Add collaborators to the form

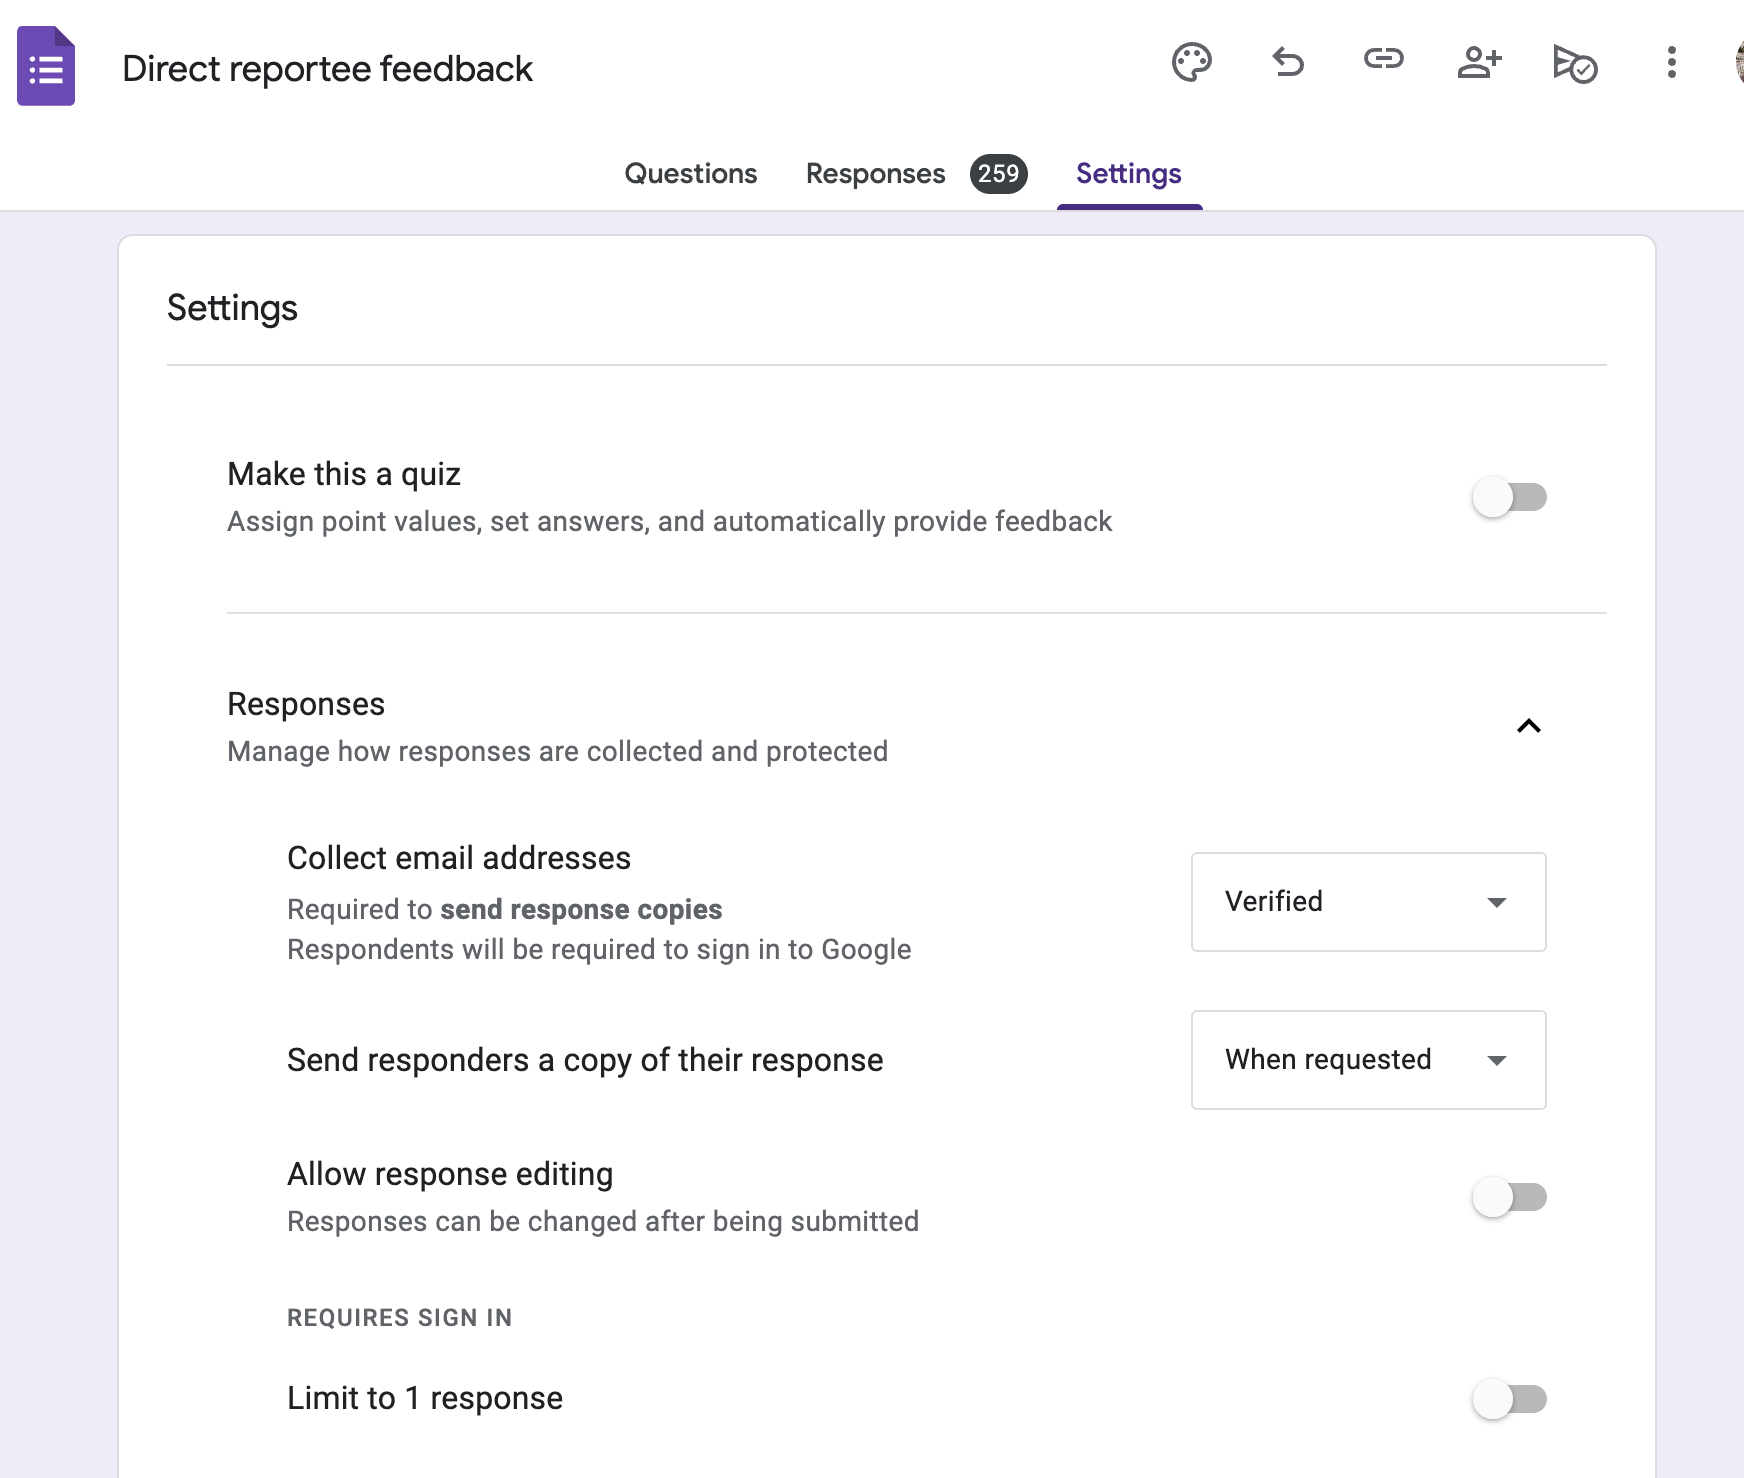[x=1479, y=63]
